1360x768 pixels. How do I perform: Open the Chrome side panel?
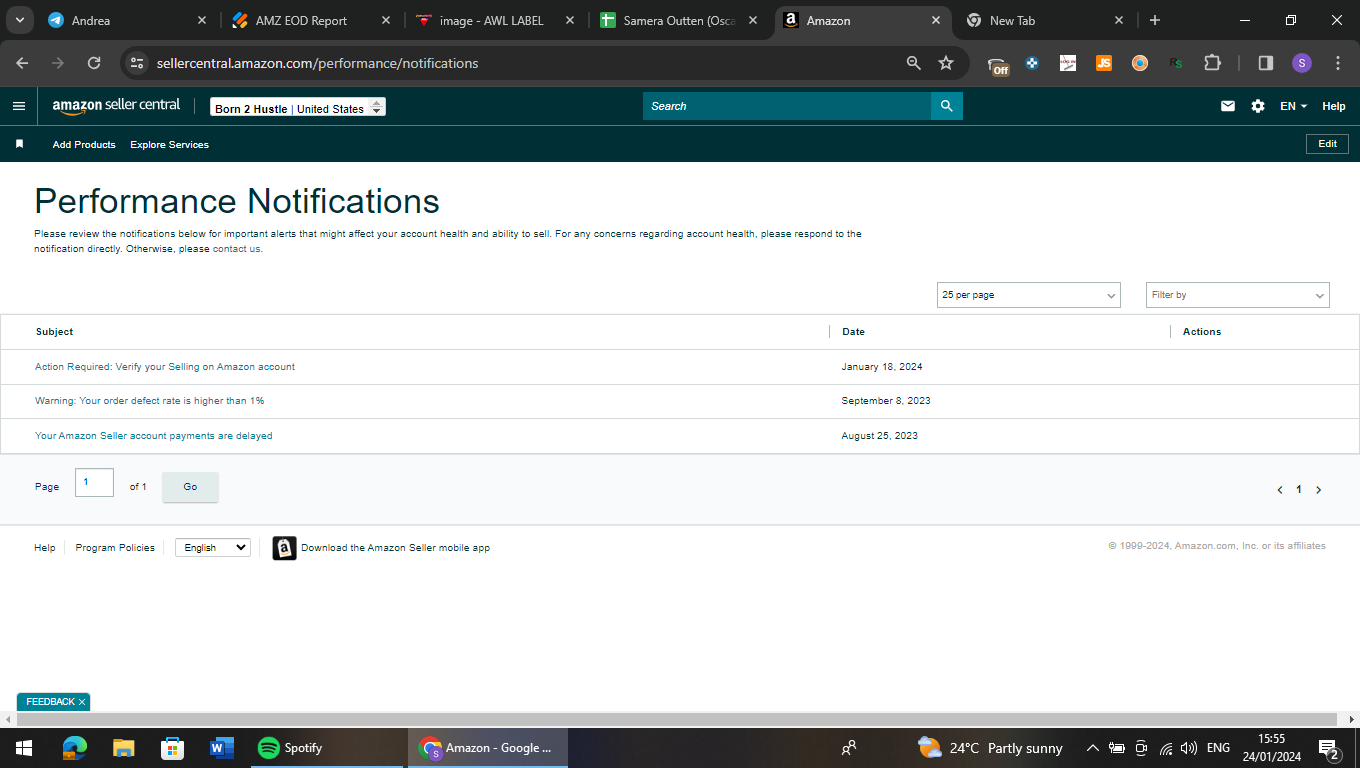coord(1266,63)
